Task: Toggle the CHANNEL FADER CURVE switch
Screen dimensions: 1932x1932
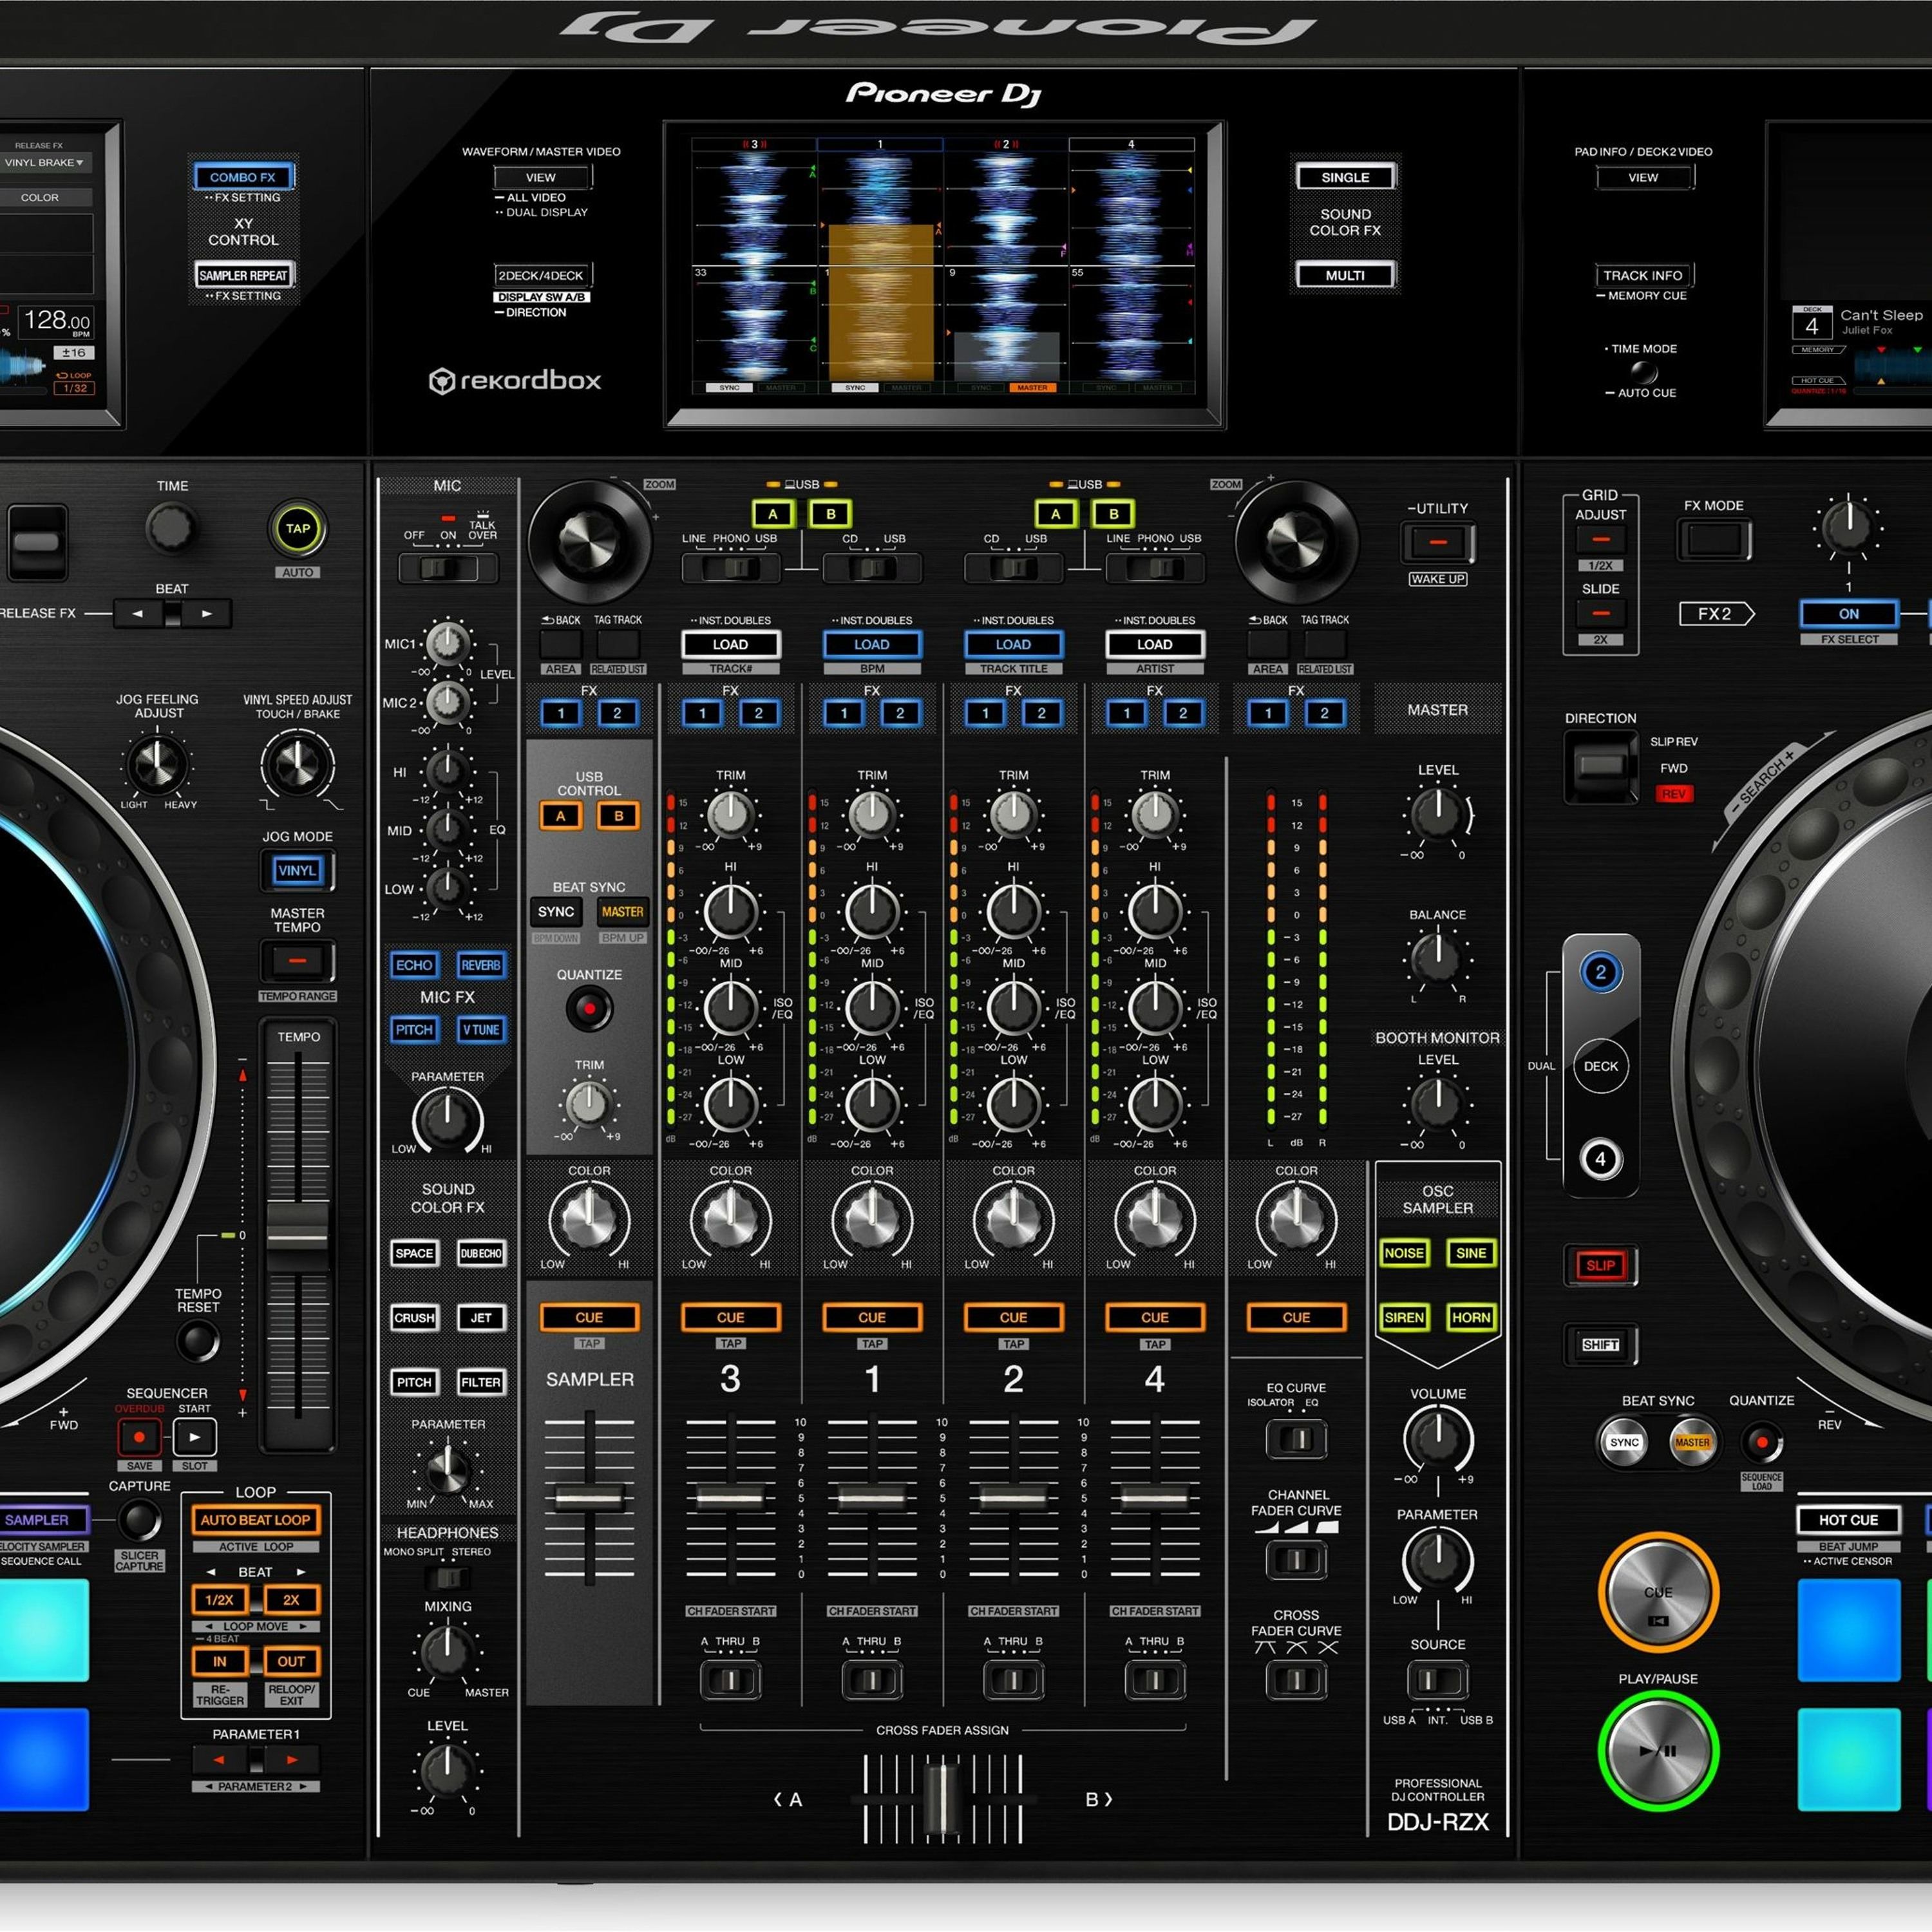Action: (1296, 1559)
